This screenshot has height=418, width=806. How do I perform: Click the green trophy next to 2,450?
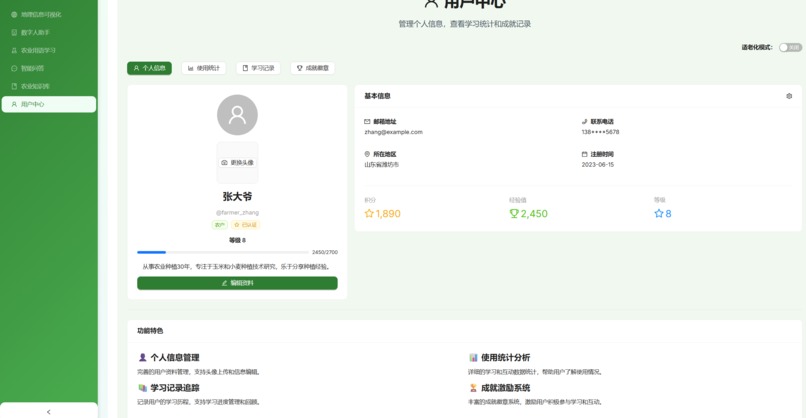[x=514, y=213]
